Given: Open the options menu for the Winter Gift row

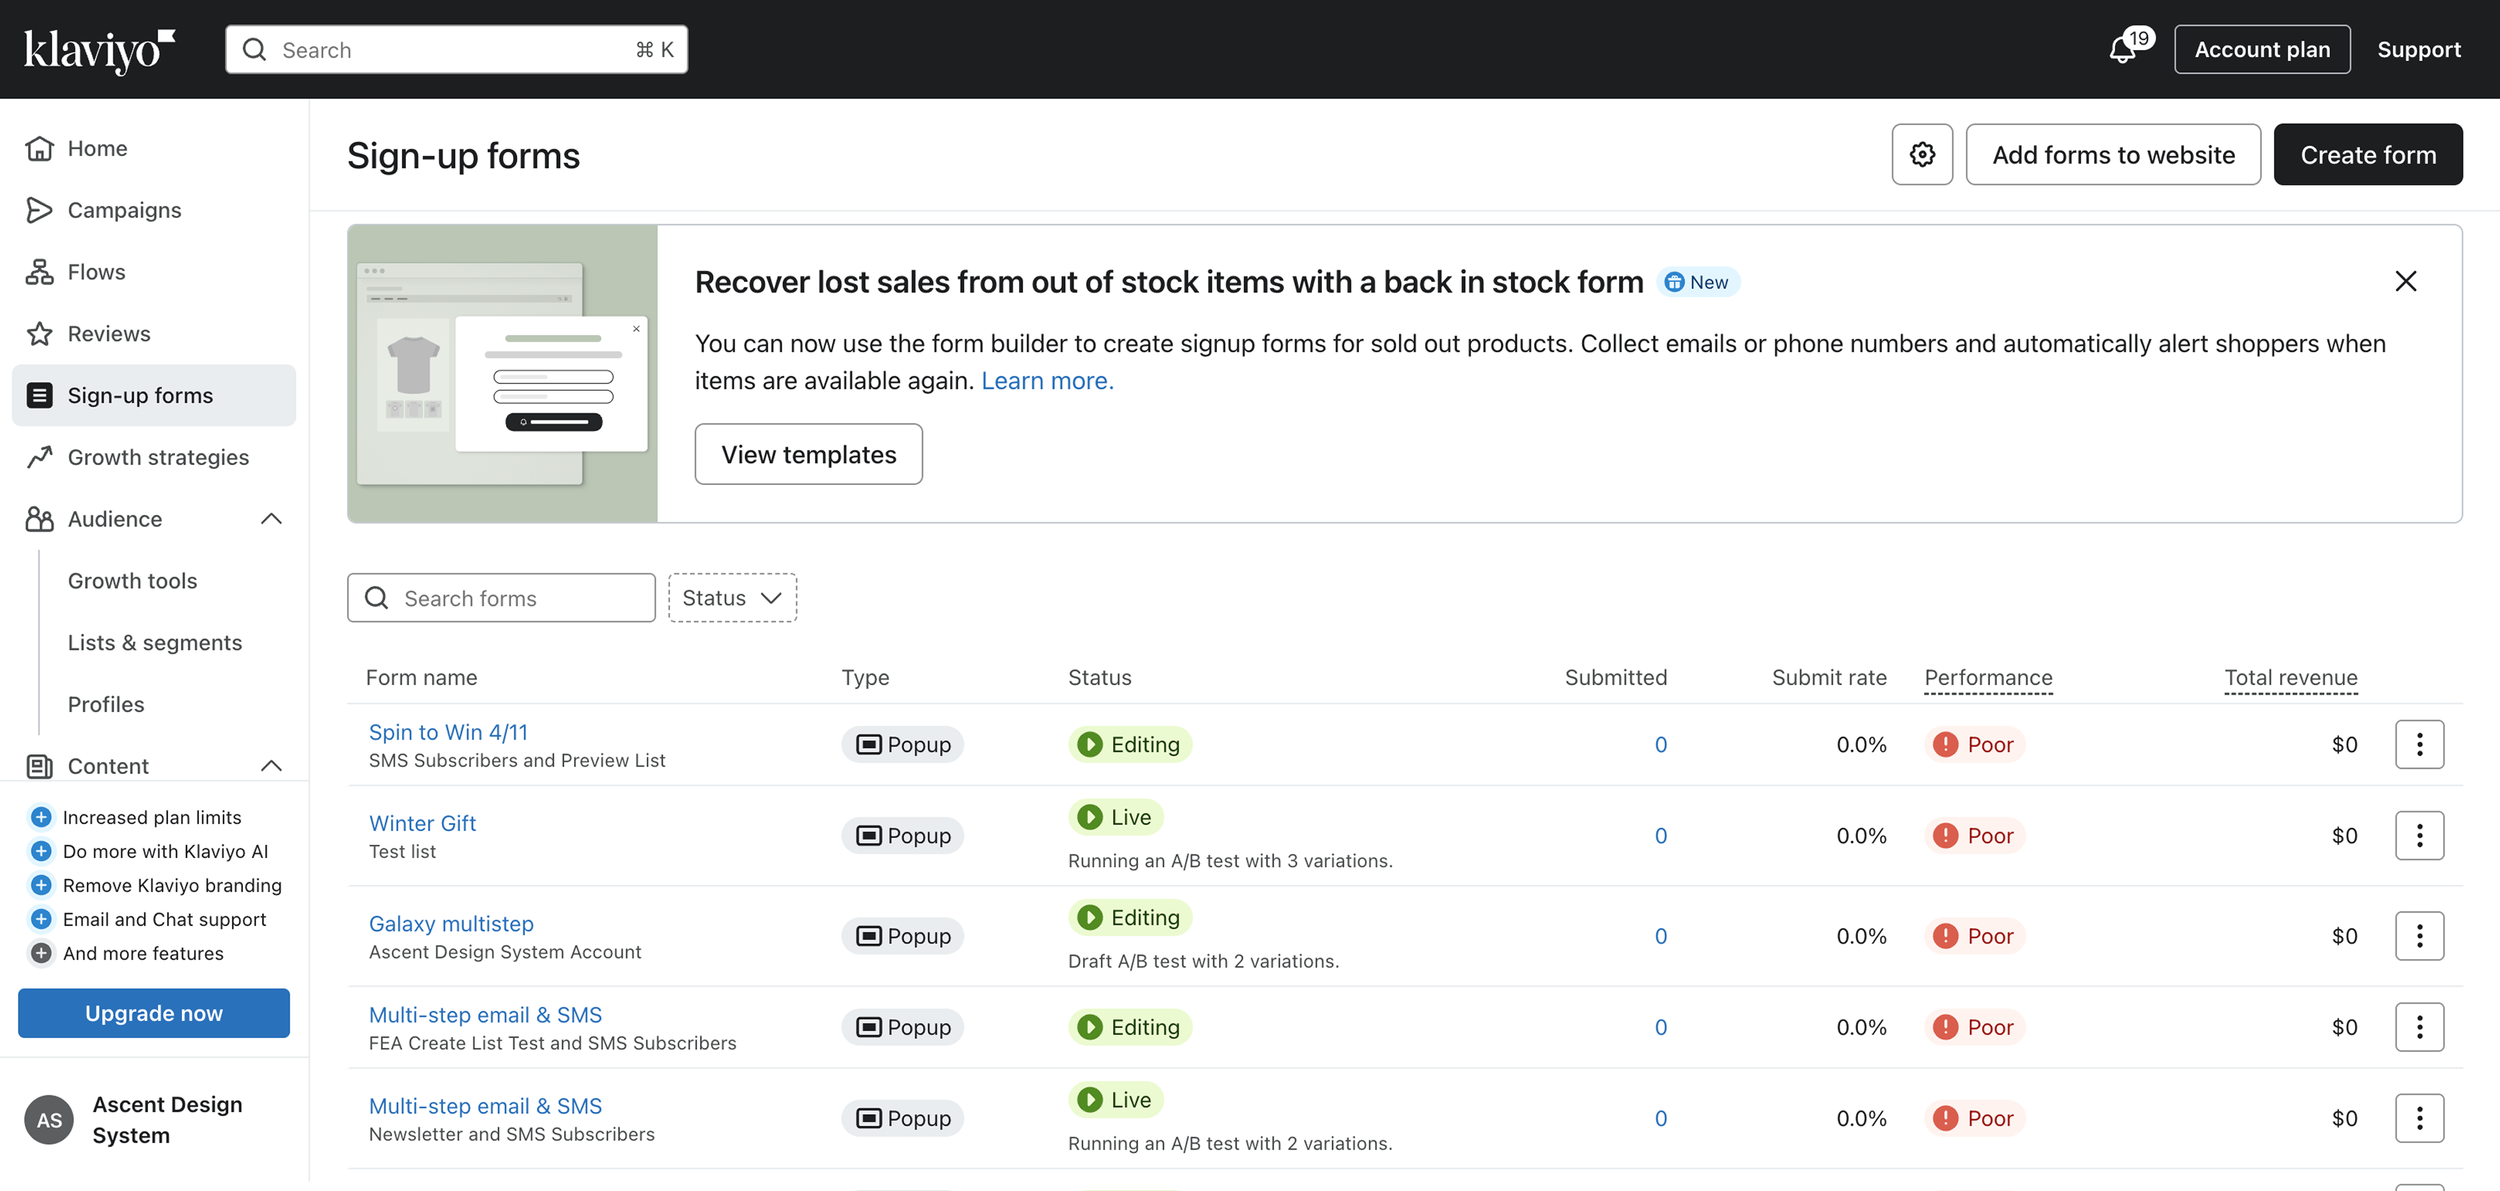Looking at the screenshot, I should point(2418,835).
